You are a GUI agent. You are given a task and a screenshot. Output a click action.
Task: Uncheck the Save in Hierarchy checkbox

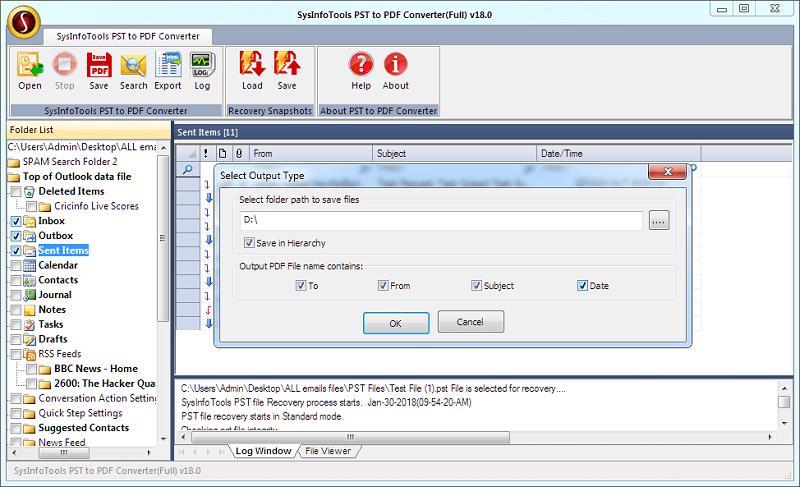click(x=249, y=243)
